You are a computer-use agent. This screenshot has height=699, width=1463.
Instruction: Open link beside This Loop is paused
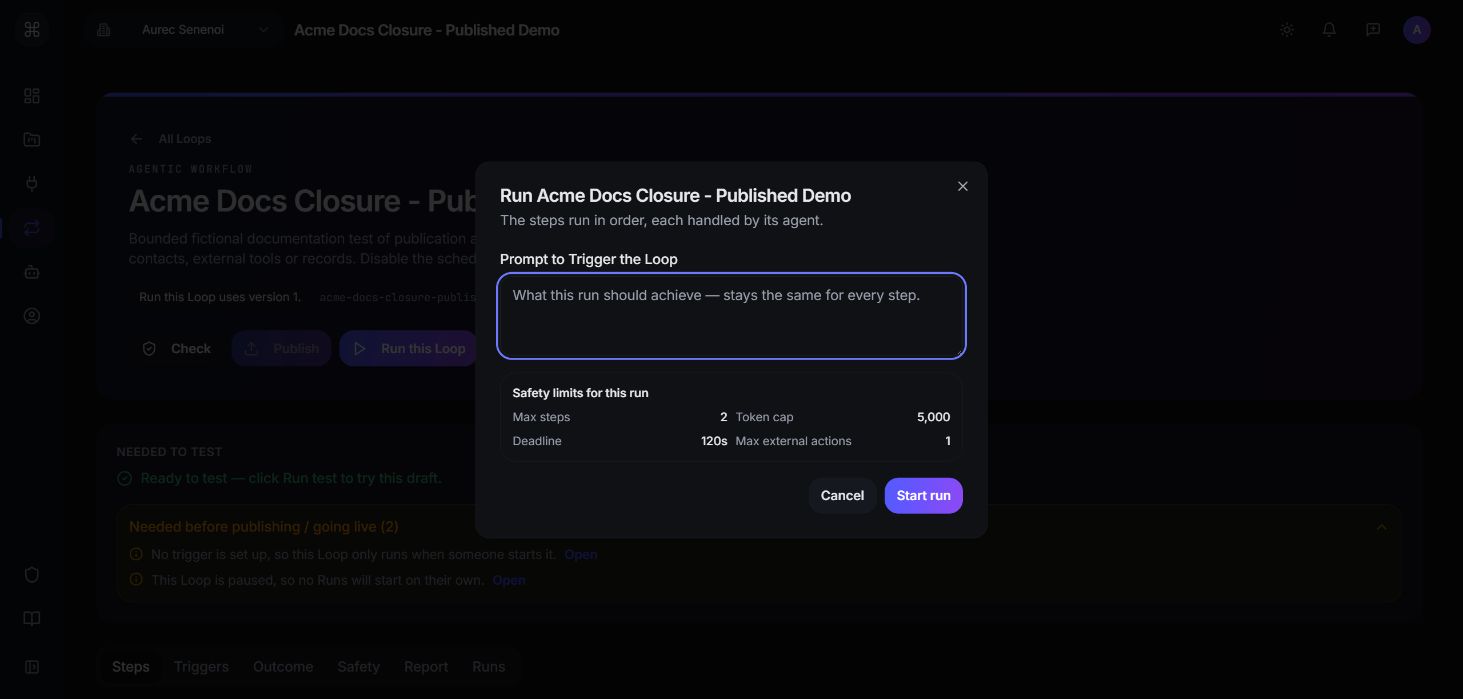click(509, 581)
